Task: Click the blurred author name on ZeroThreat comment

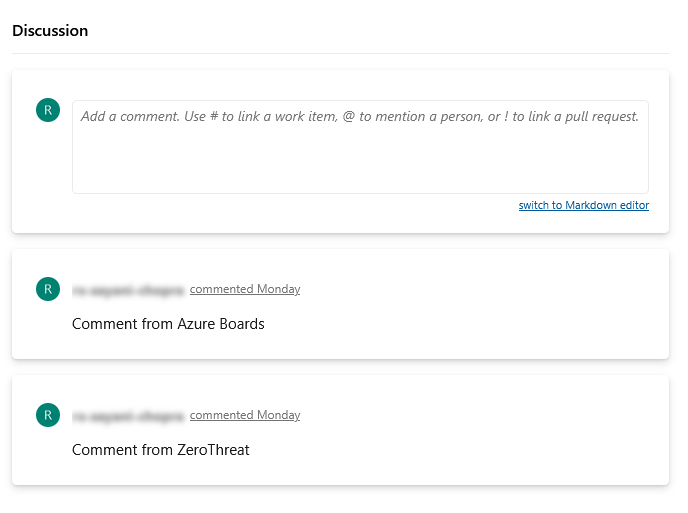Action: (128, 416)
